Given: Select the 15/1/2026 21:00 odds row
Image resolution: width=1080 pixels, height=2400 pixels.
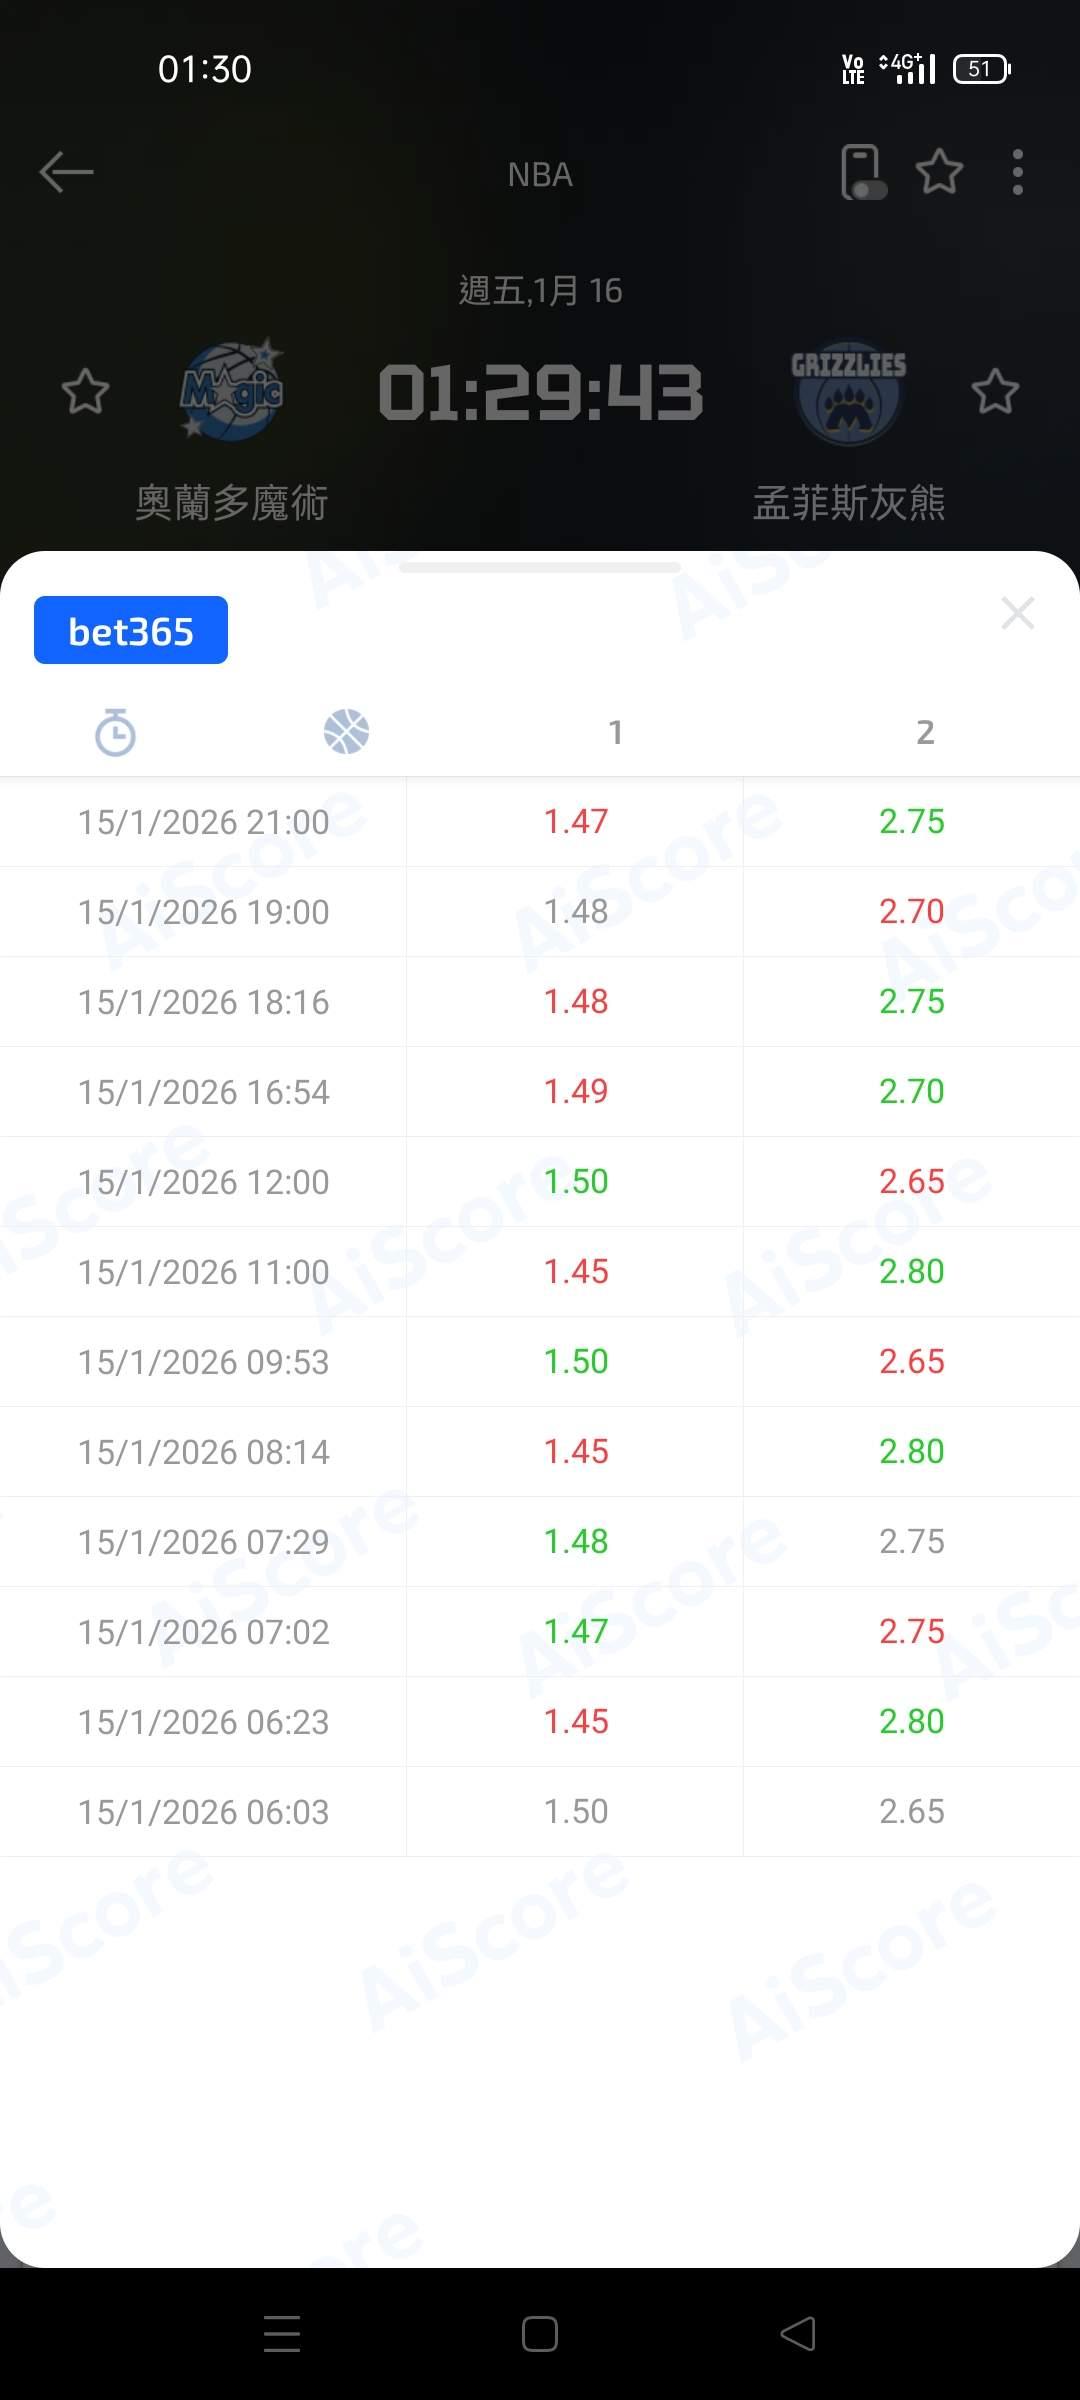Looking at the screenshot, I should point(204,822).
